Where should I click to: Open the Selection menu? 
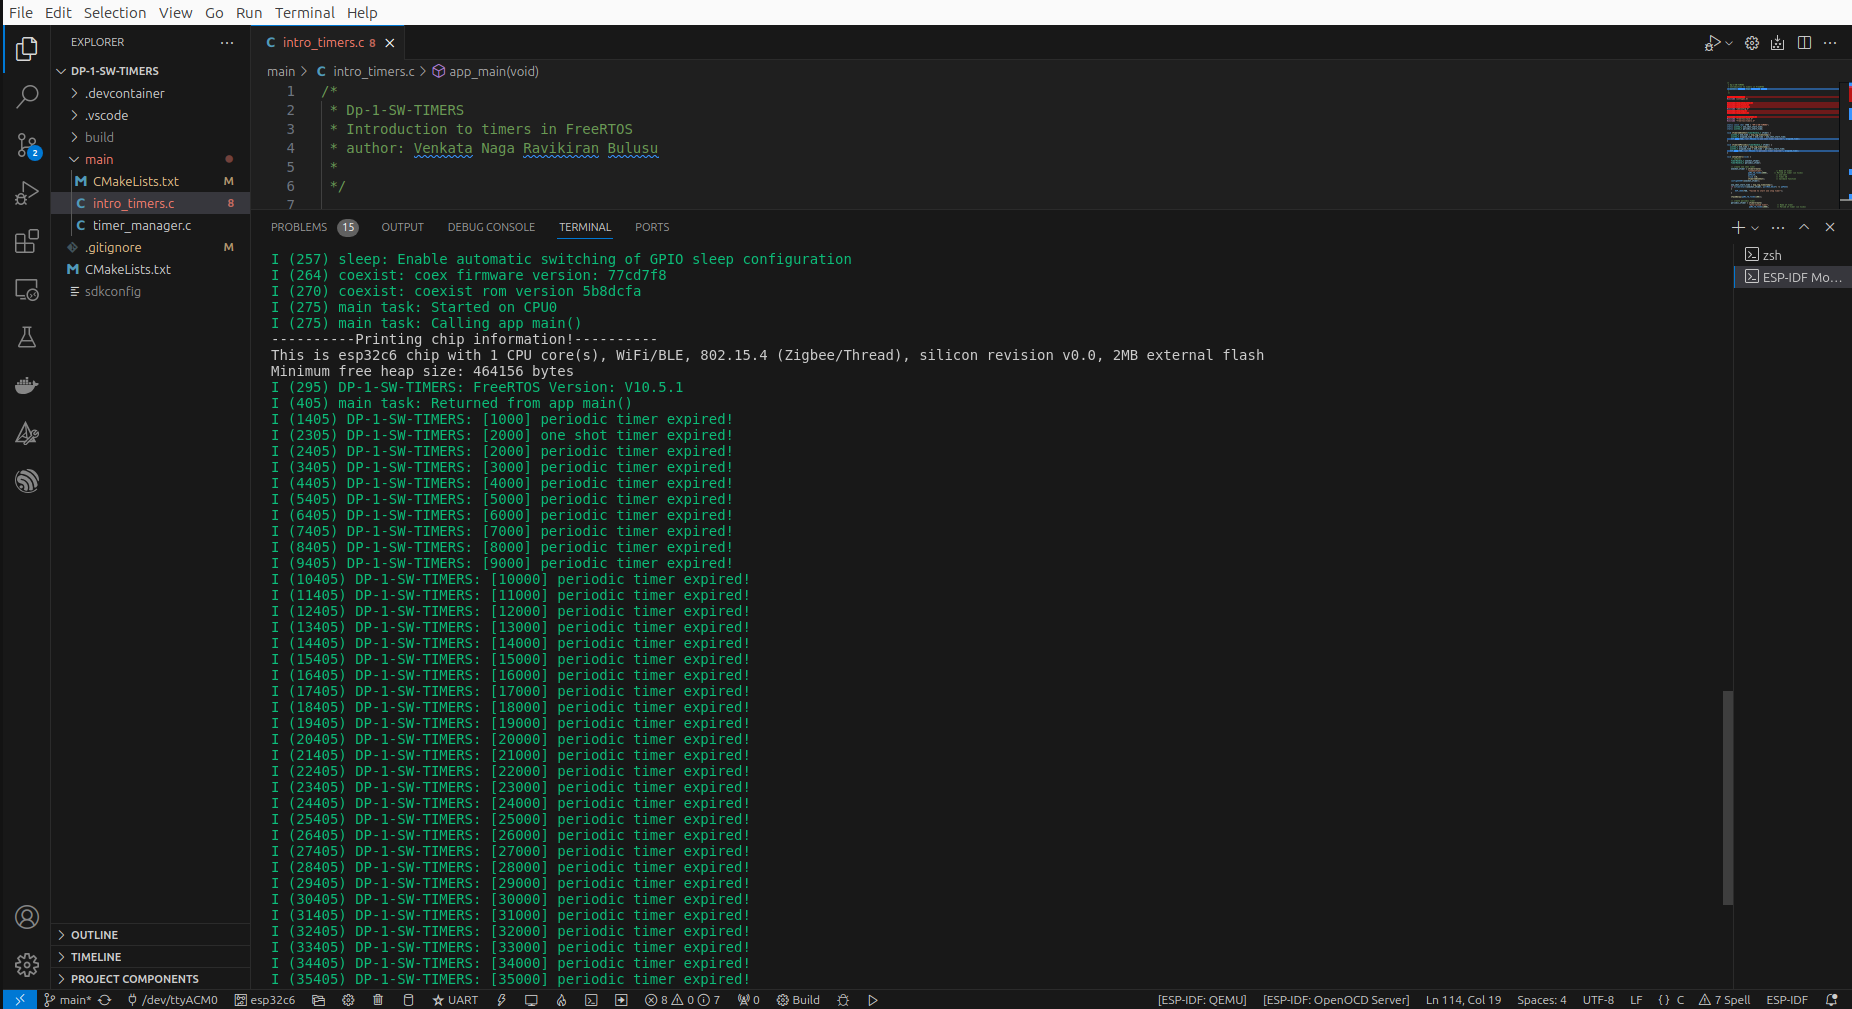coord(115,13)
